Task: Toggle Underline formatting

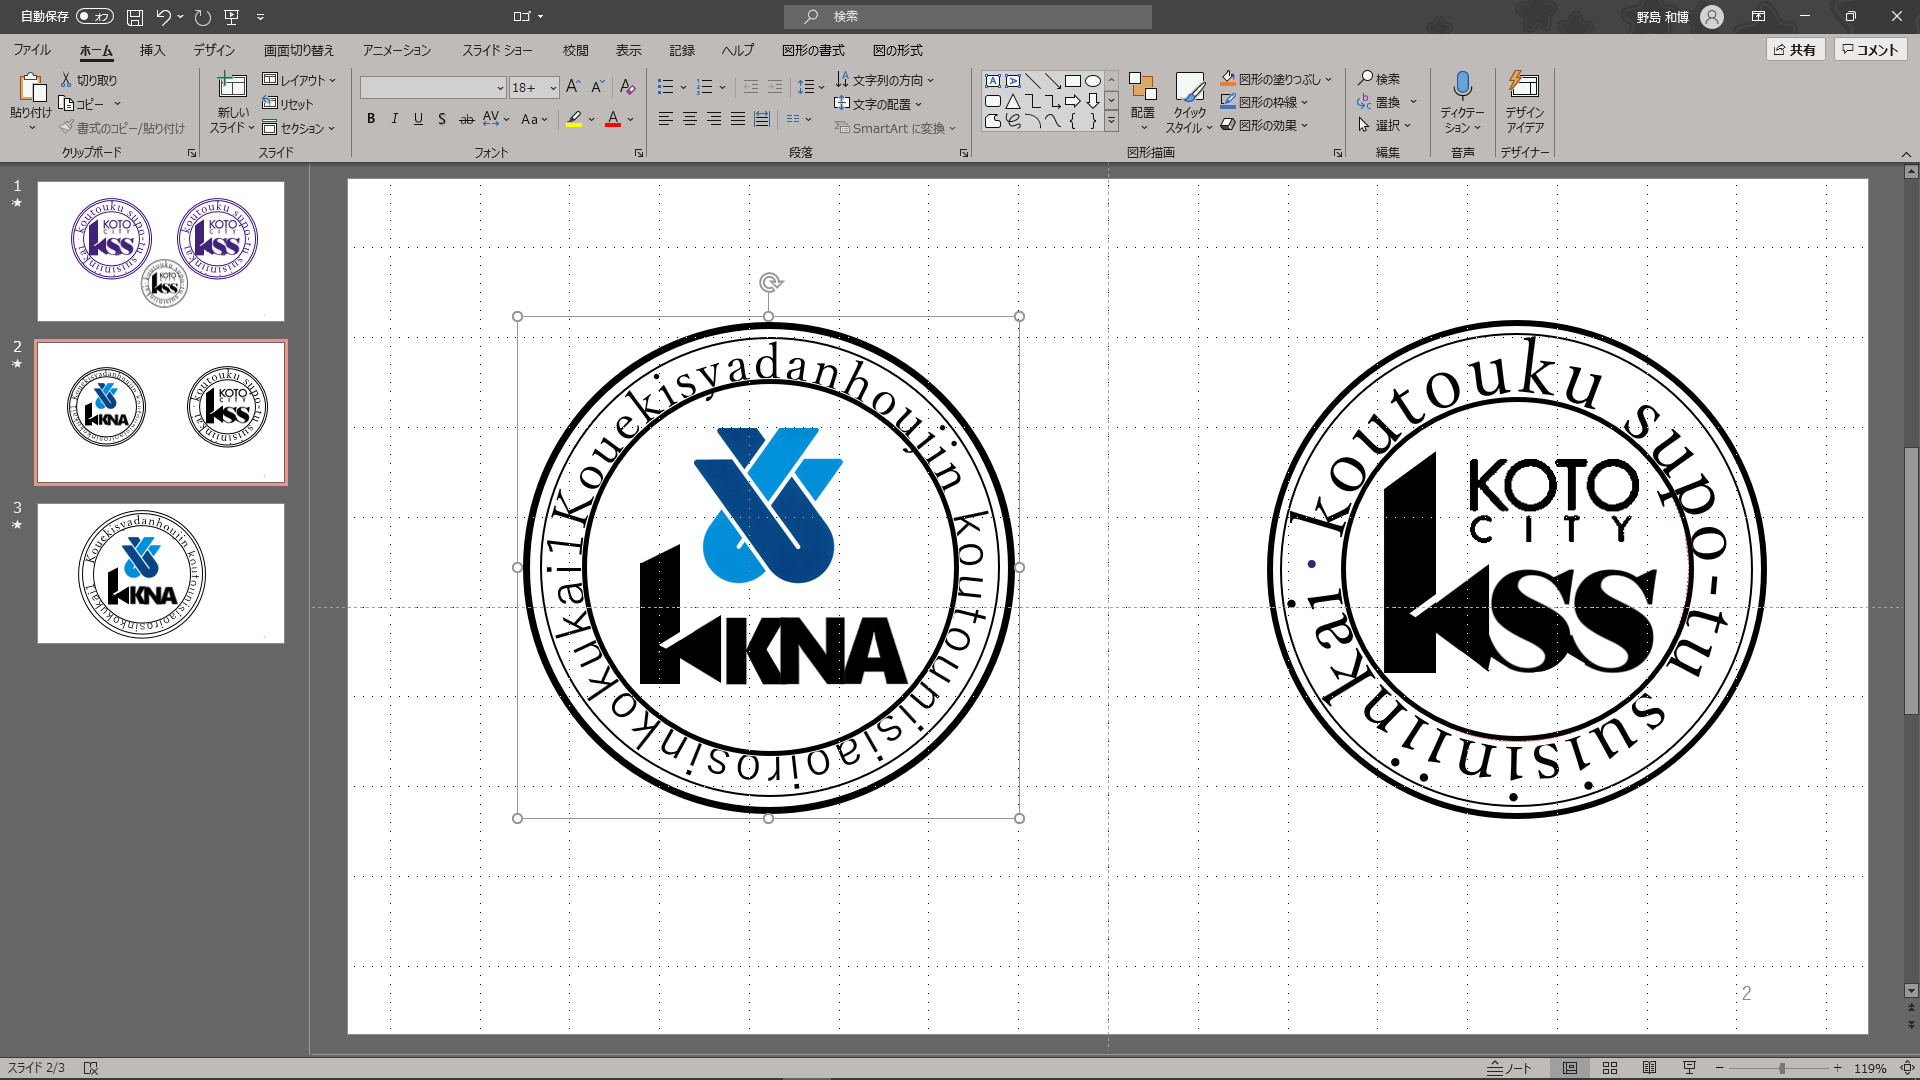Action: tap(418, 119)
